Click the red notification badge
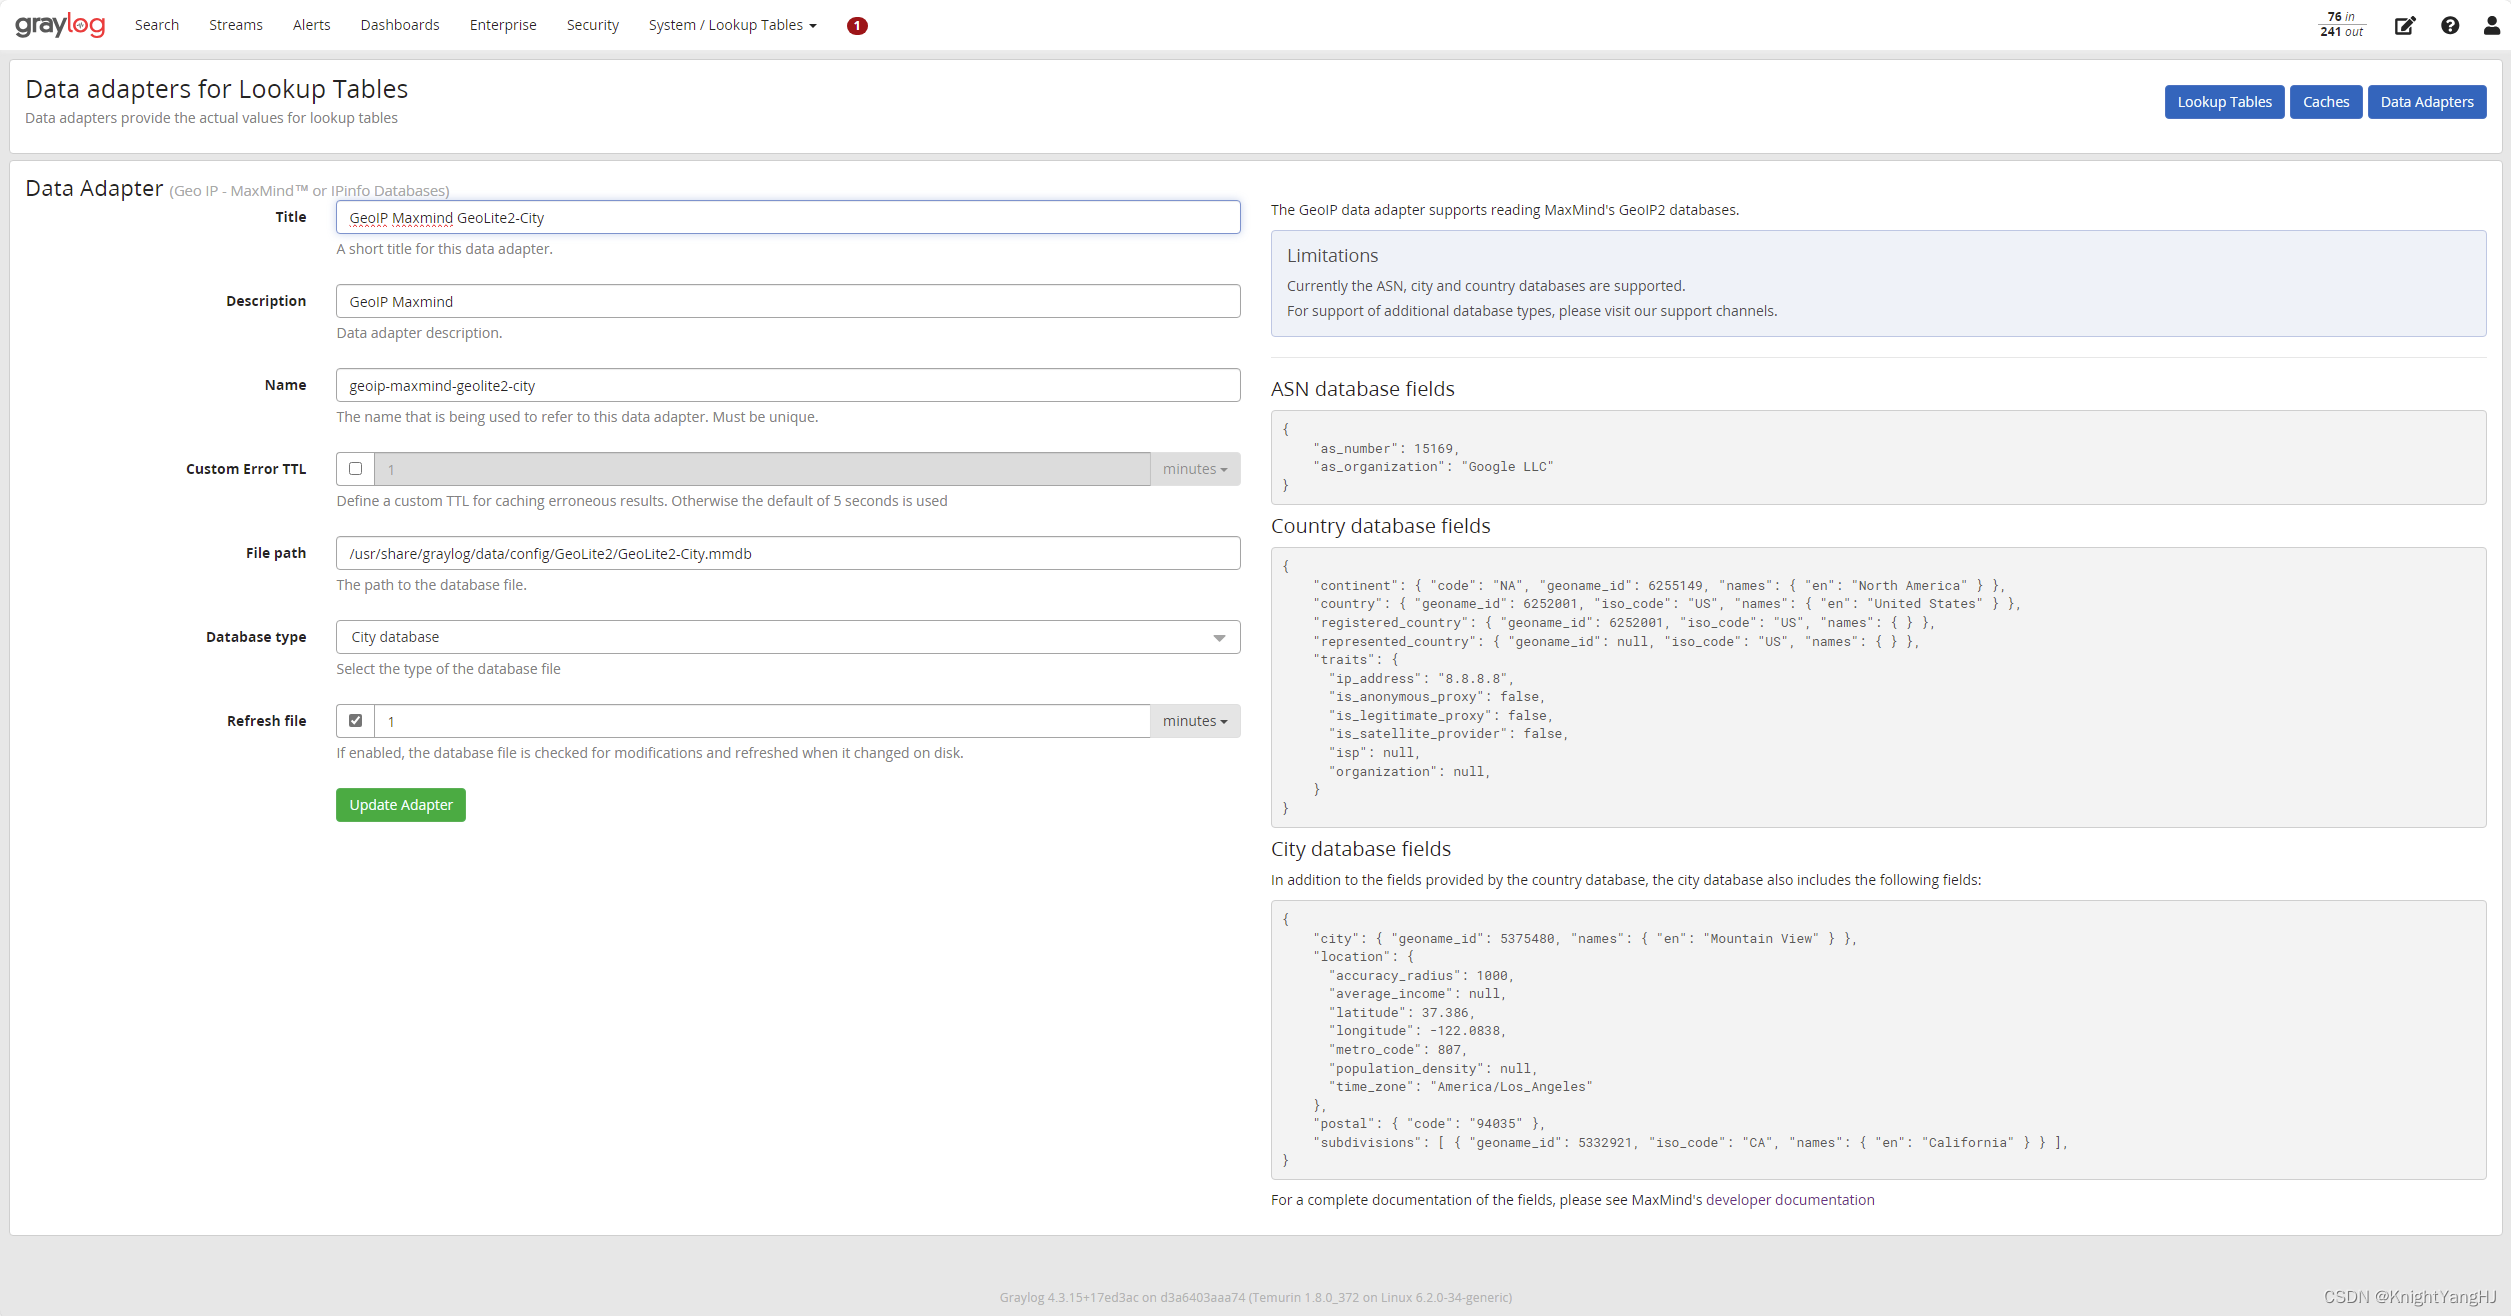Image resolution: width=2511 pixels, height=1316 pixels. pos(857,25)
